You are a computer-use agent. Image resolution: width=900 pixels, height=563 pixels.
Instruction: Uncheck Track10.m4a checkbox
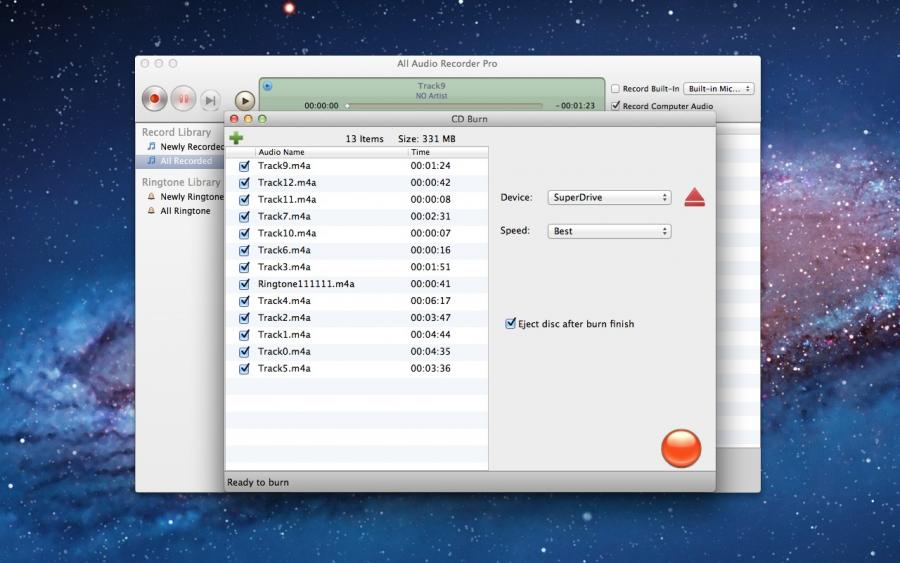[x=245, y=234]
